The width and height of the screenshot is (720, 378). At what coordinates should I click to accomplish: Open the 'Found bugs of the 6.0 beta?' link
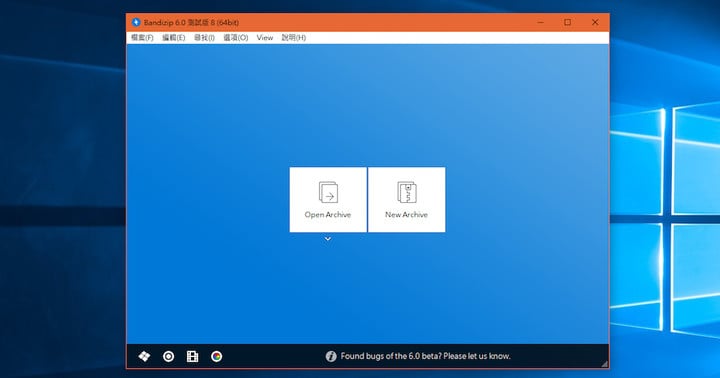point(426,356)
